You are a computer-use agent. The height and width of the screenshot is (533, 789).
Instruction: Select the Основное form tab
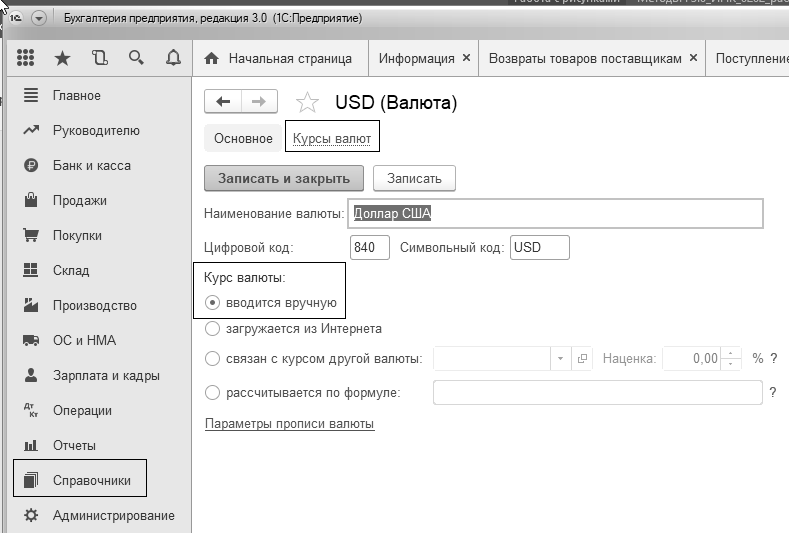[x=243, y=138]
